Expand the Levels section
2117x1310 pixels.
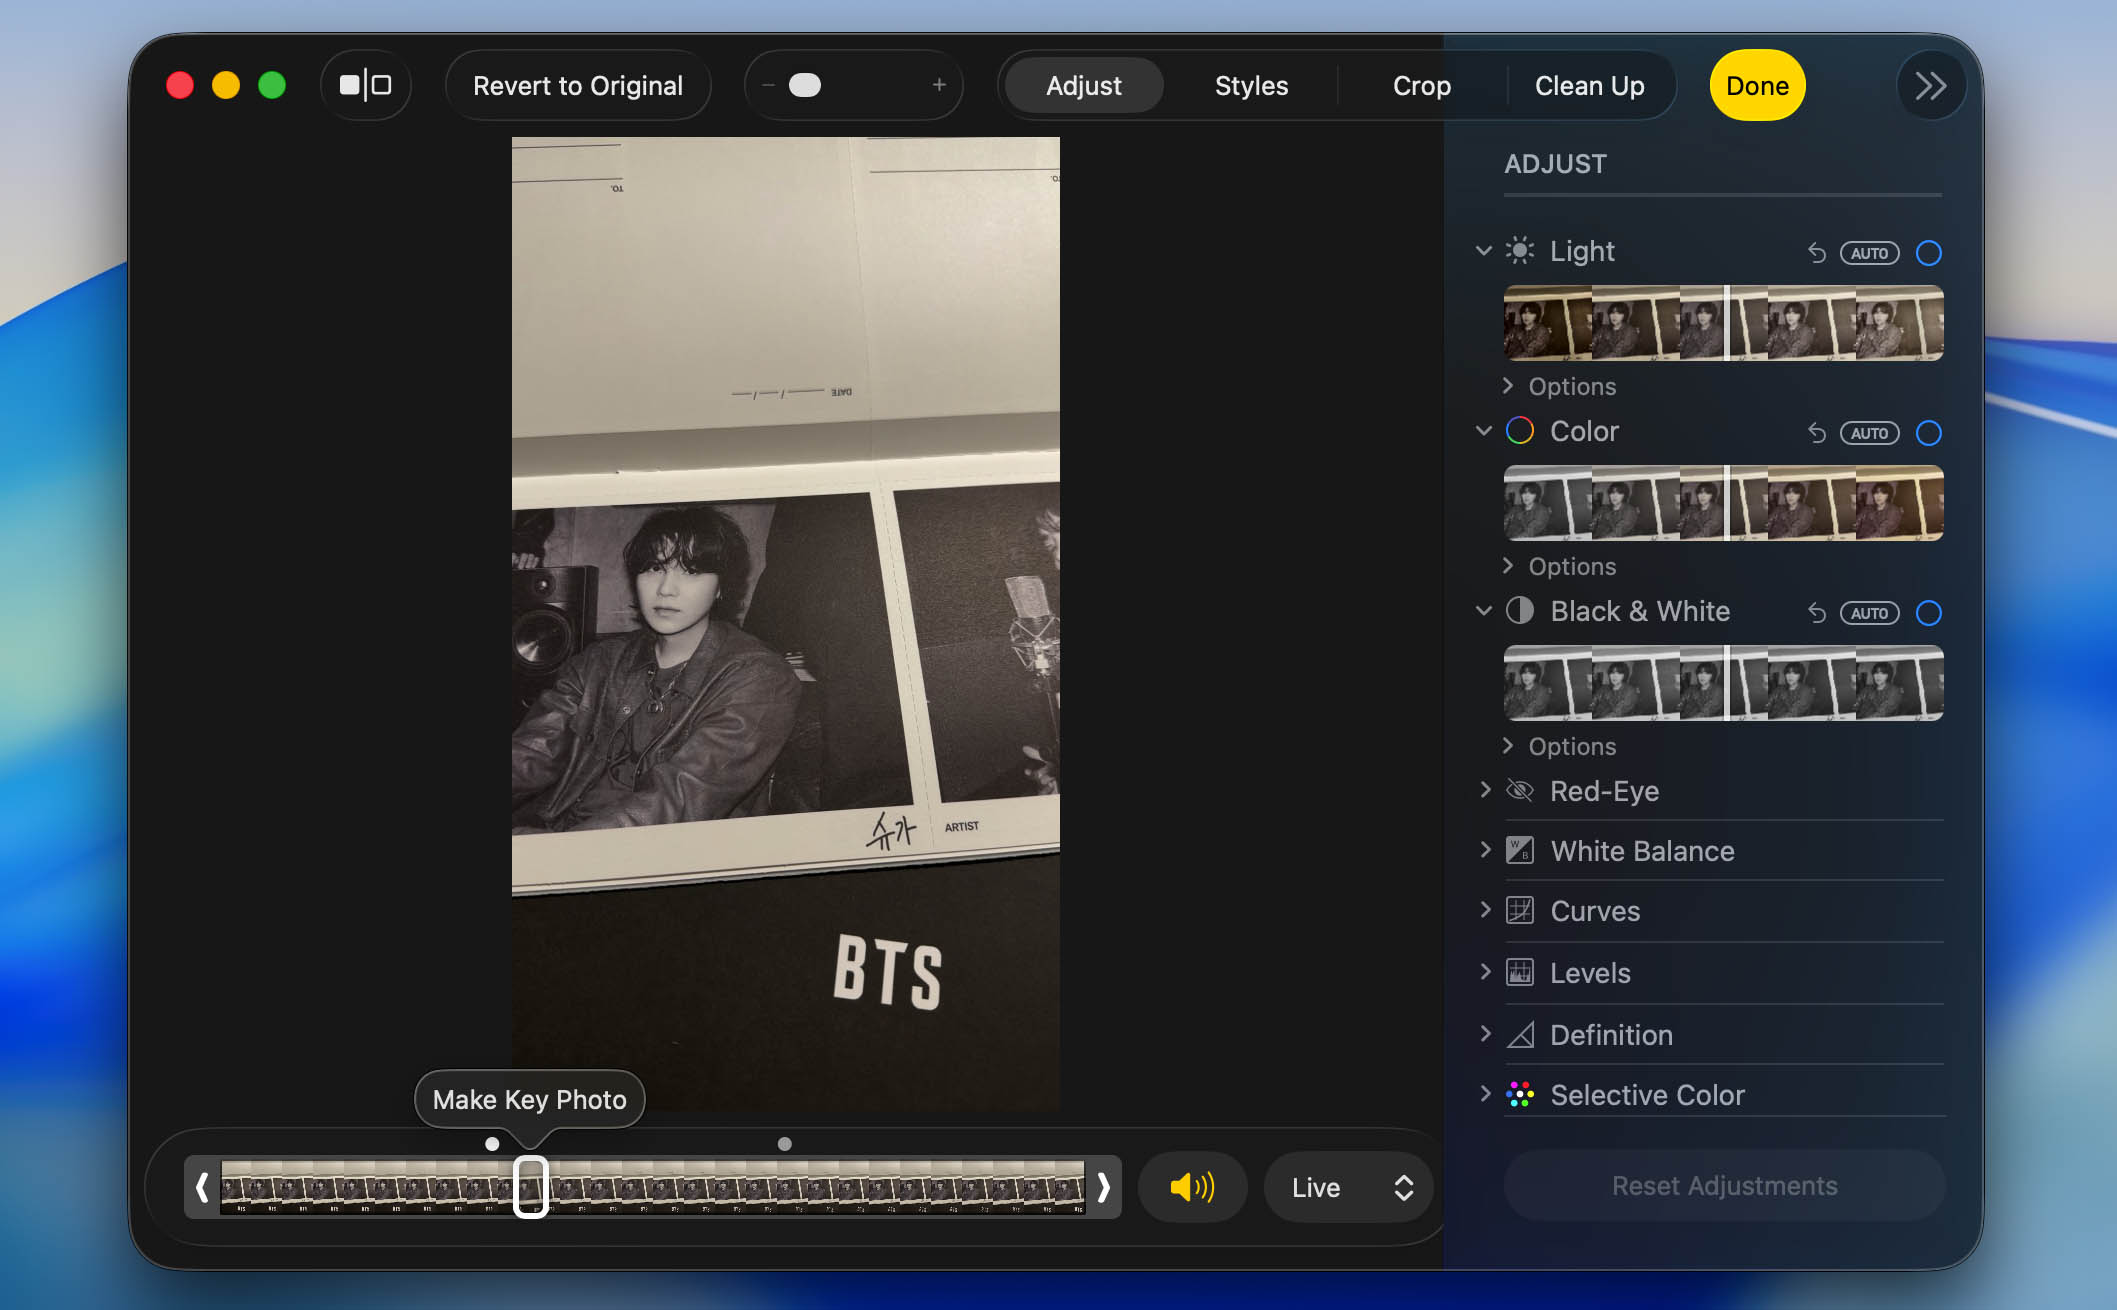click(1485, 972)
